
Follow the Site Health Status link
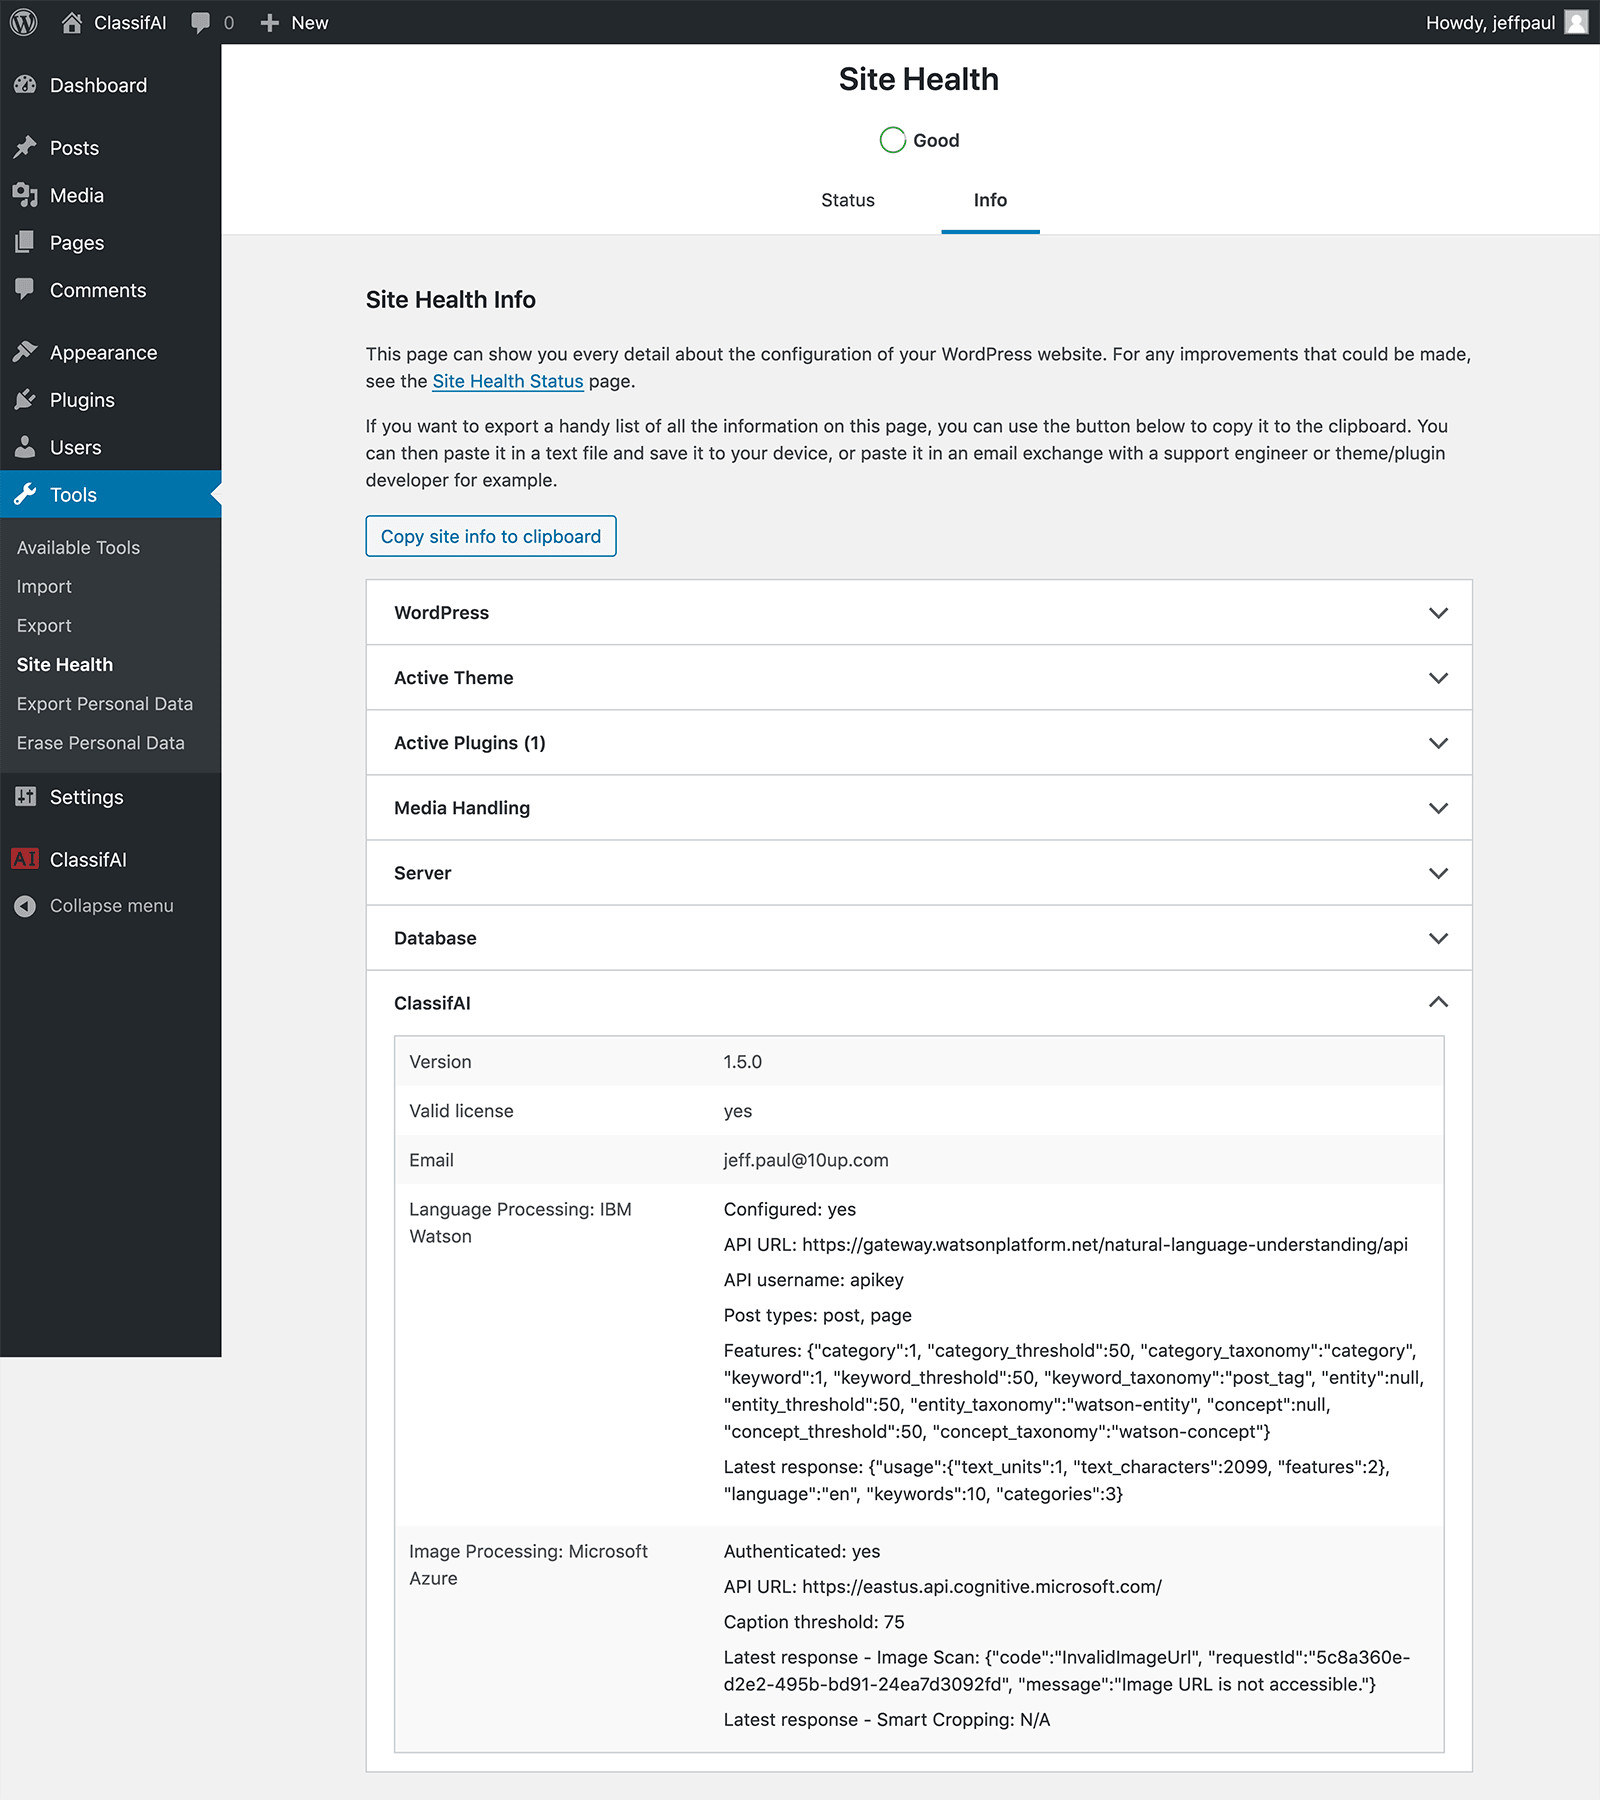(508, 381)
